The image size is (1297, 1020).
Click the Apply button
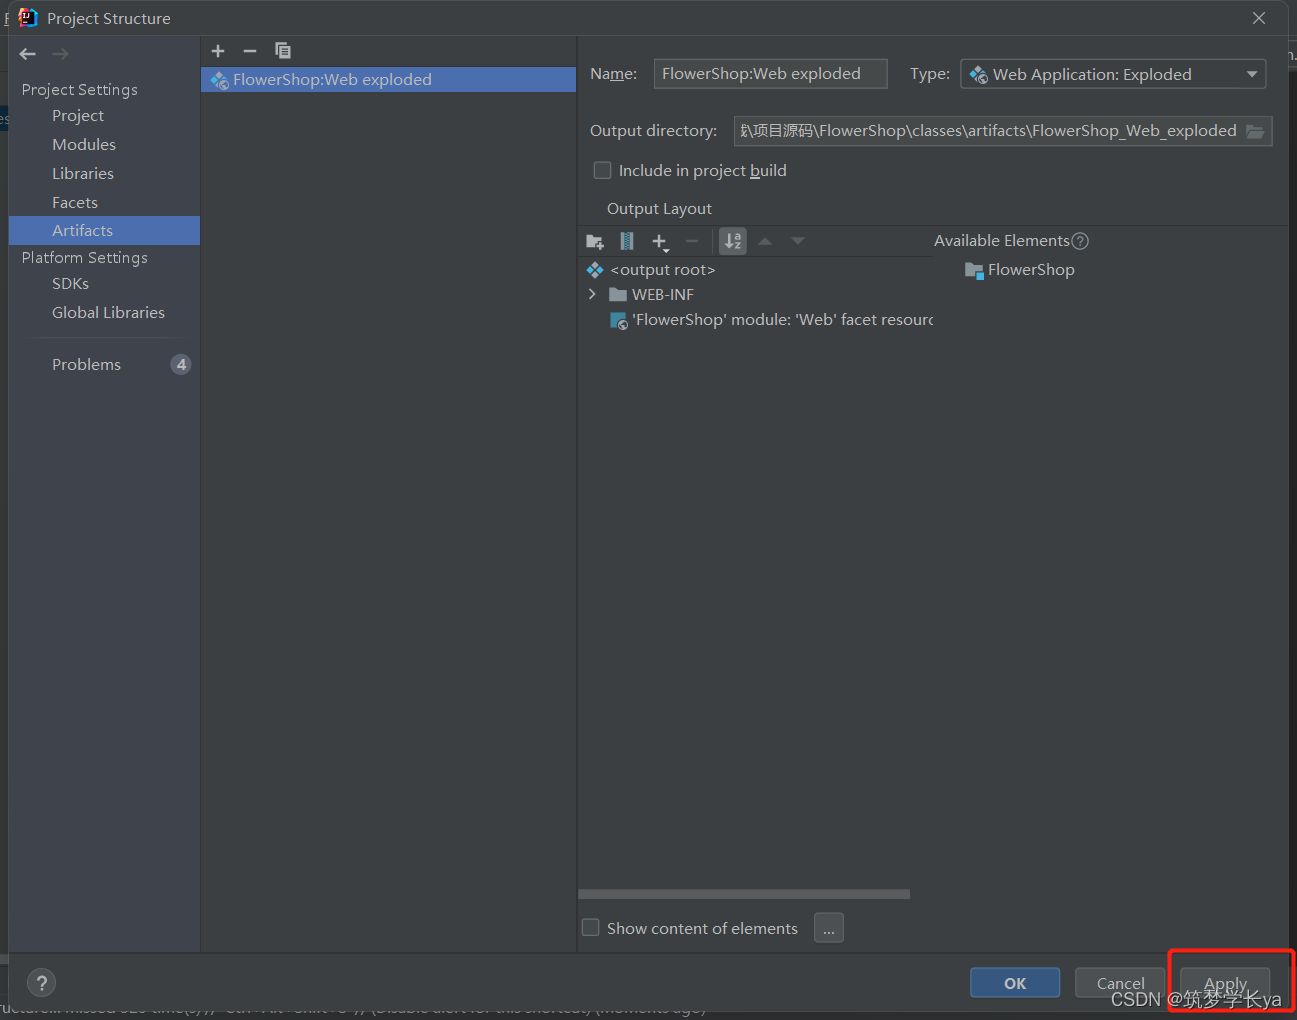(1225, 983)
